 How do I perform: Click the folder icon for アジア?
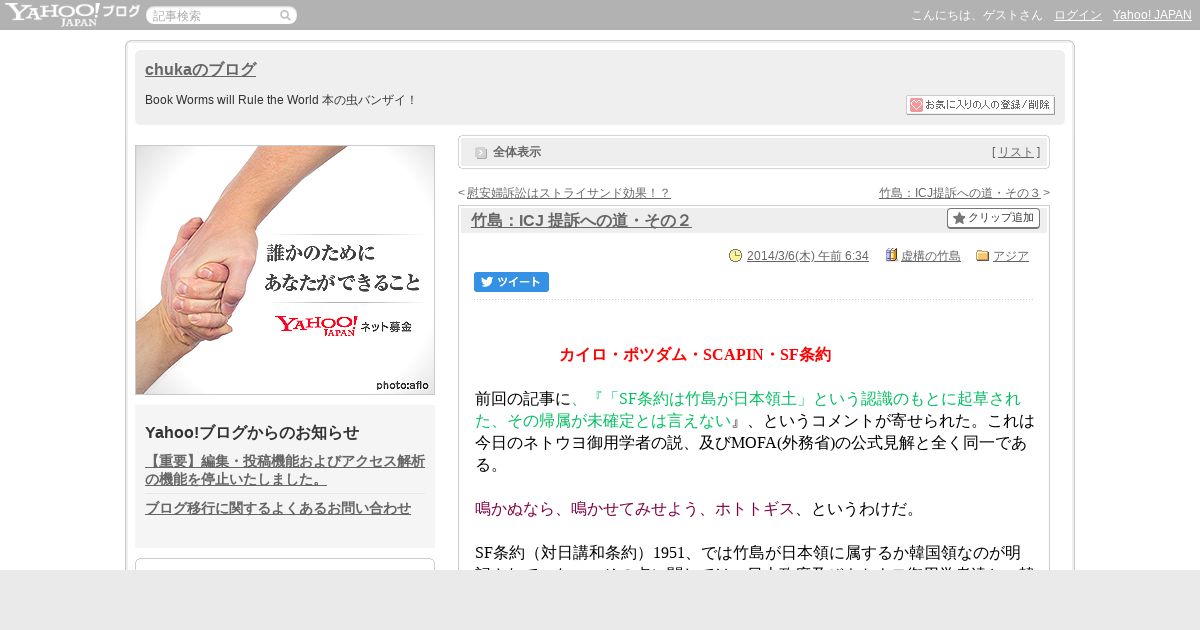[982, 256]
